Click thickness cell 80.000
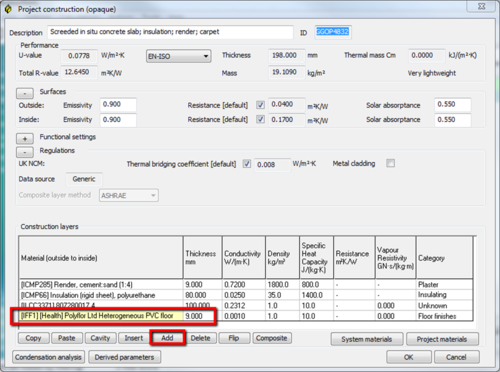The width and height of the screenshot is (500, 372). (202, 295)
